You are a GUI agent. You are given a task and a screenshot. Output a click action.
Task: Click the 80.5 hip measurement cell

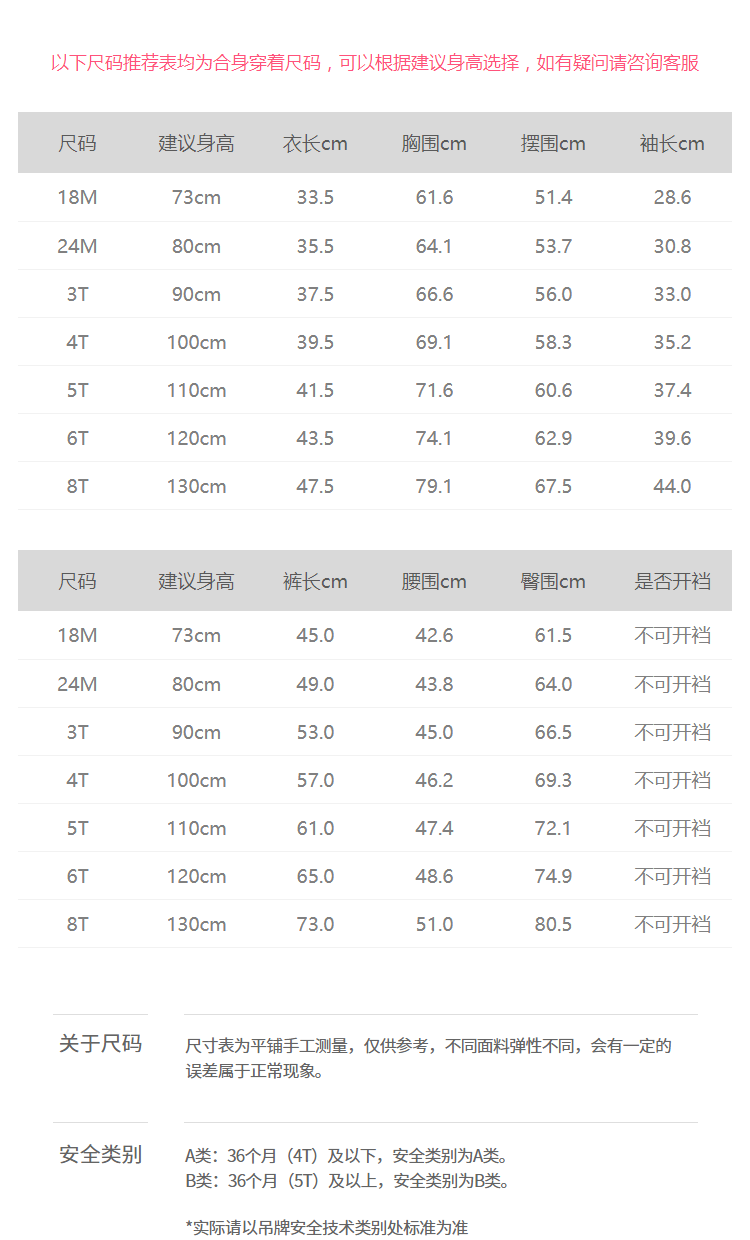point(553,924)
